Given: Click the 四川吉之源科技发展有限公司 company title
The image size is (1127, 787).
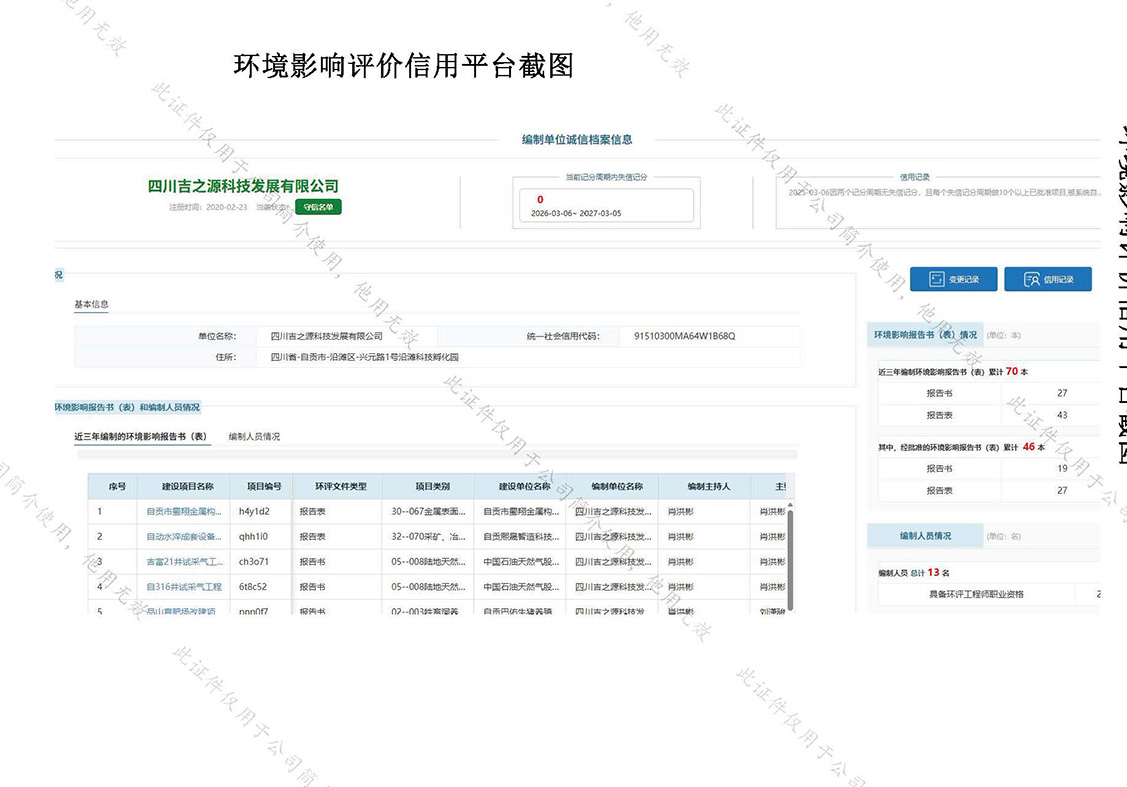Looking at the screenshot, I should pos(243,186).
